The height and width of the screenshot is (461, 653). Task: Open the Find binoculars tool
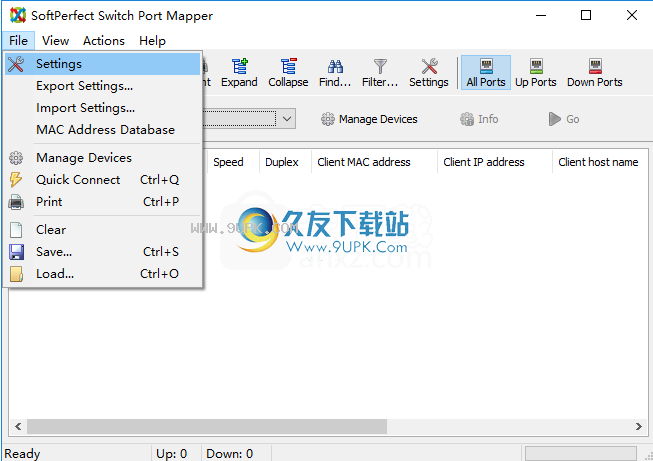(335, 73)
